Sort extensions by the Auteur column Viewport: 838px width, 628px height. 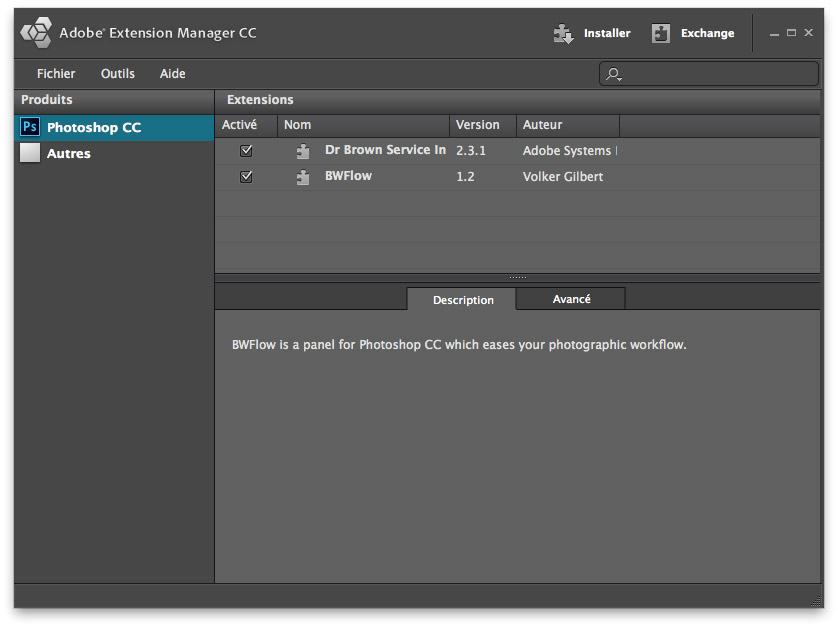click(x=568, y=125)
